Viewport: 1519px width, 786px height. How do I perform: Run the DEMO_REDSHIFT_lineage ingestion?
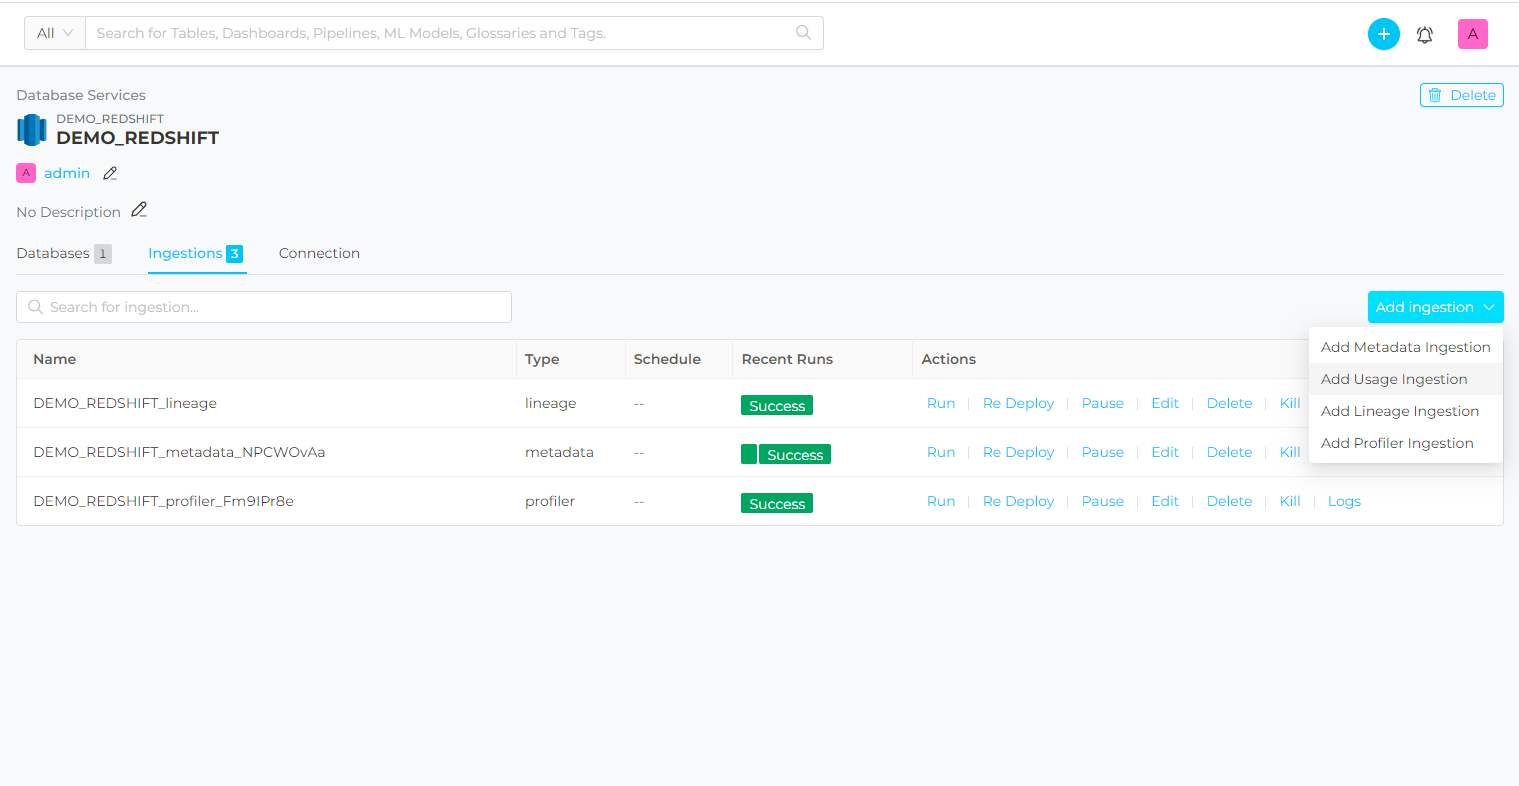[x=941, y=403]
